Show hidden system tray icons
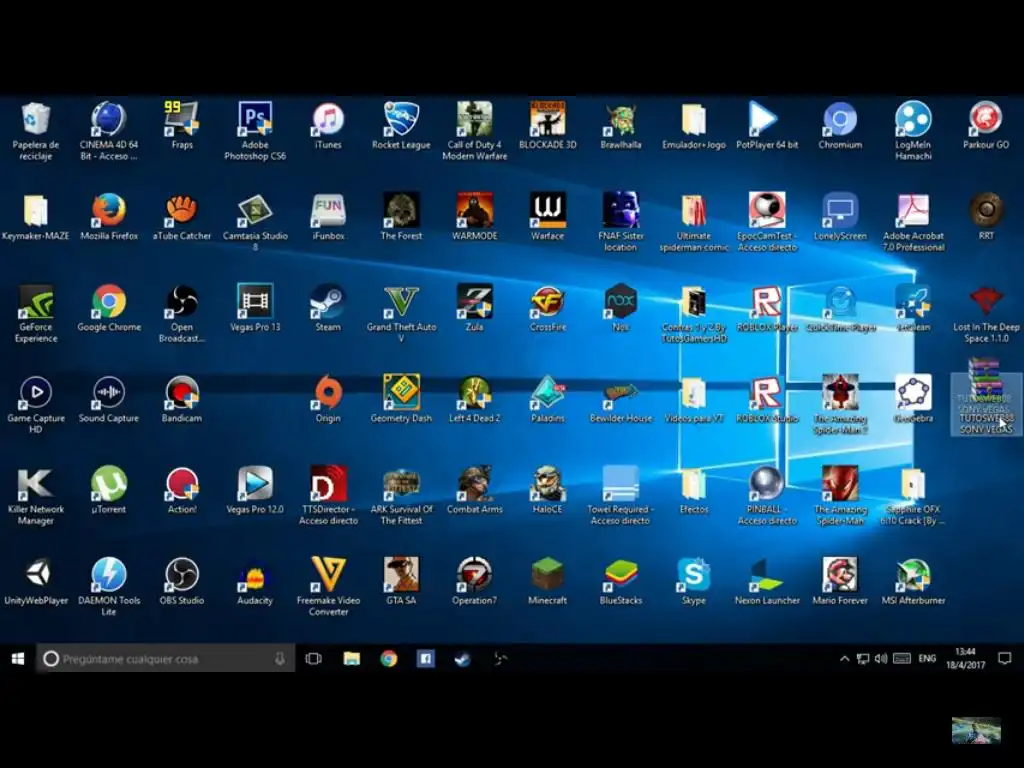Viewport: 1024px width, 768px height. tap(844, 659)
